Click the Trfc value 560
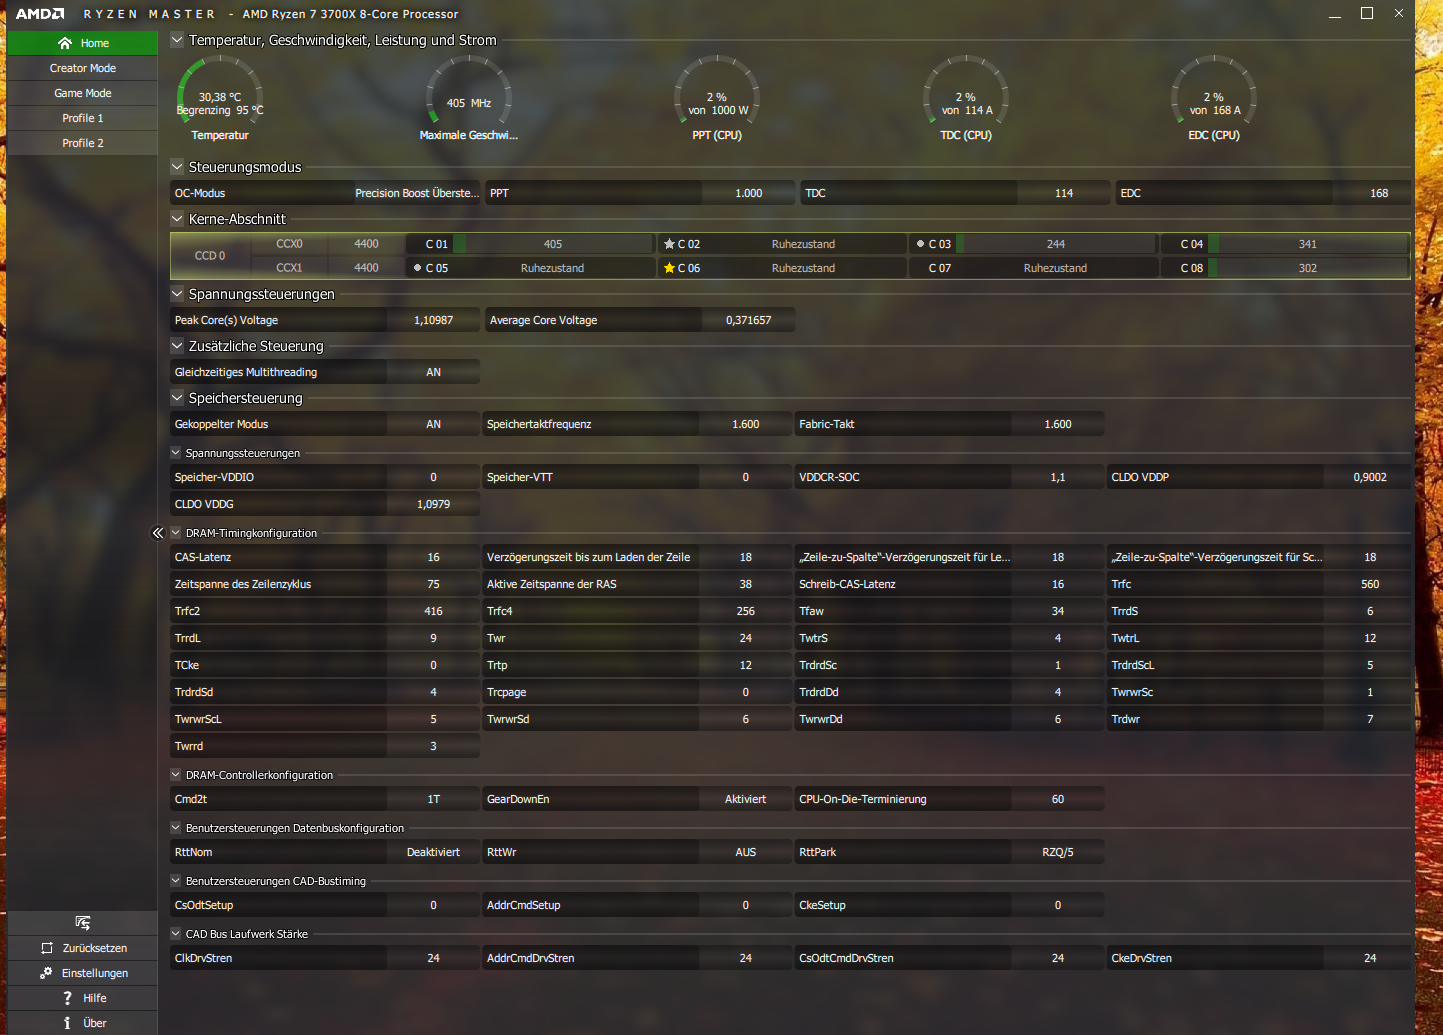The height and width of the screenshot is (1035, 1443). [x=1370, y=584]
